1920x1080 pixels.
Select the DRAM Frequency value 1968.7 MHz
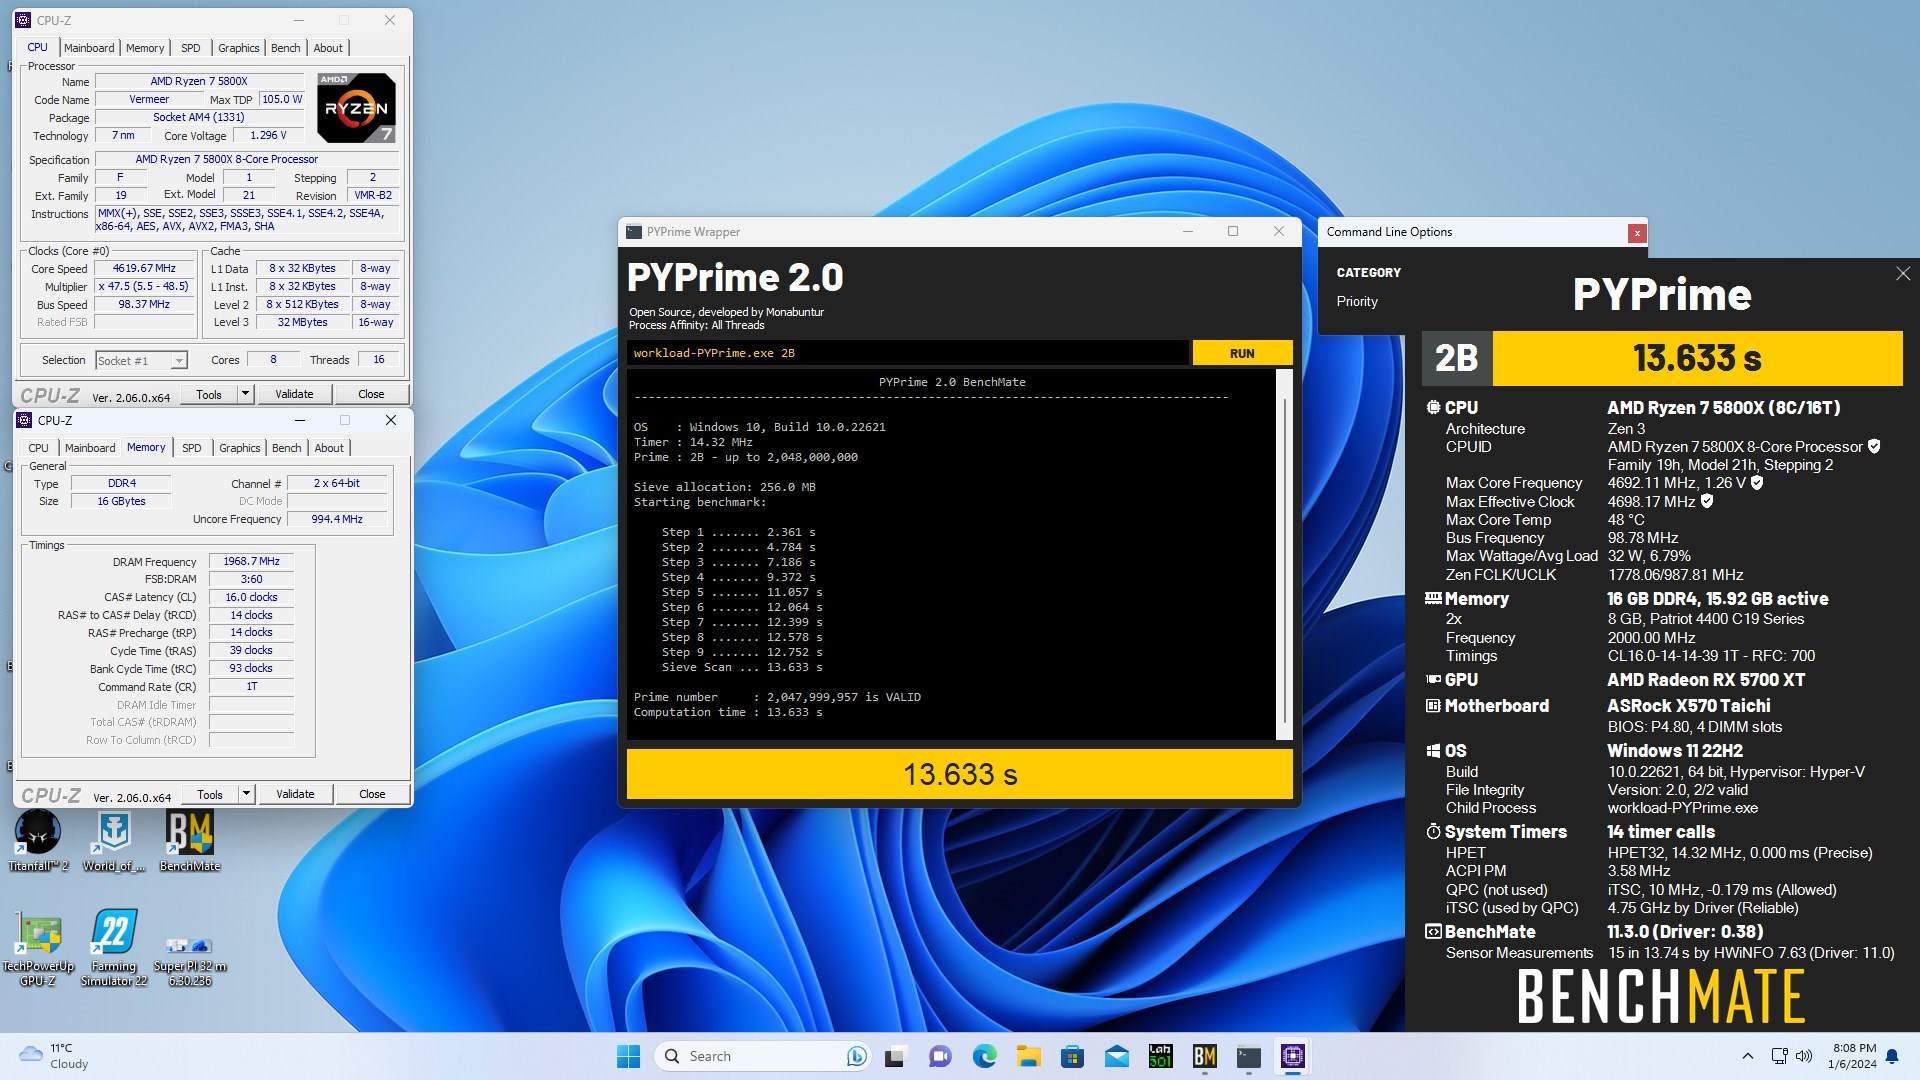[251, 561]
